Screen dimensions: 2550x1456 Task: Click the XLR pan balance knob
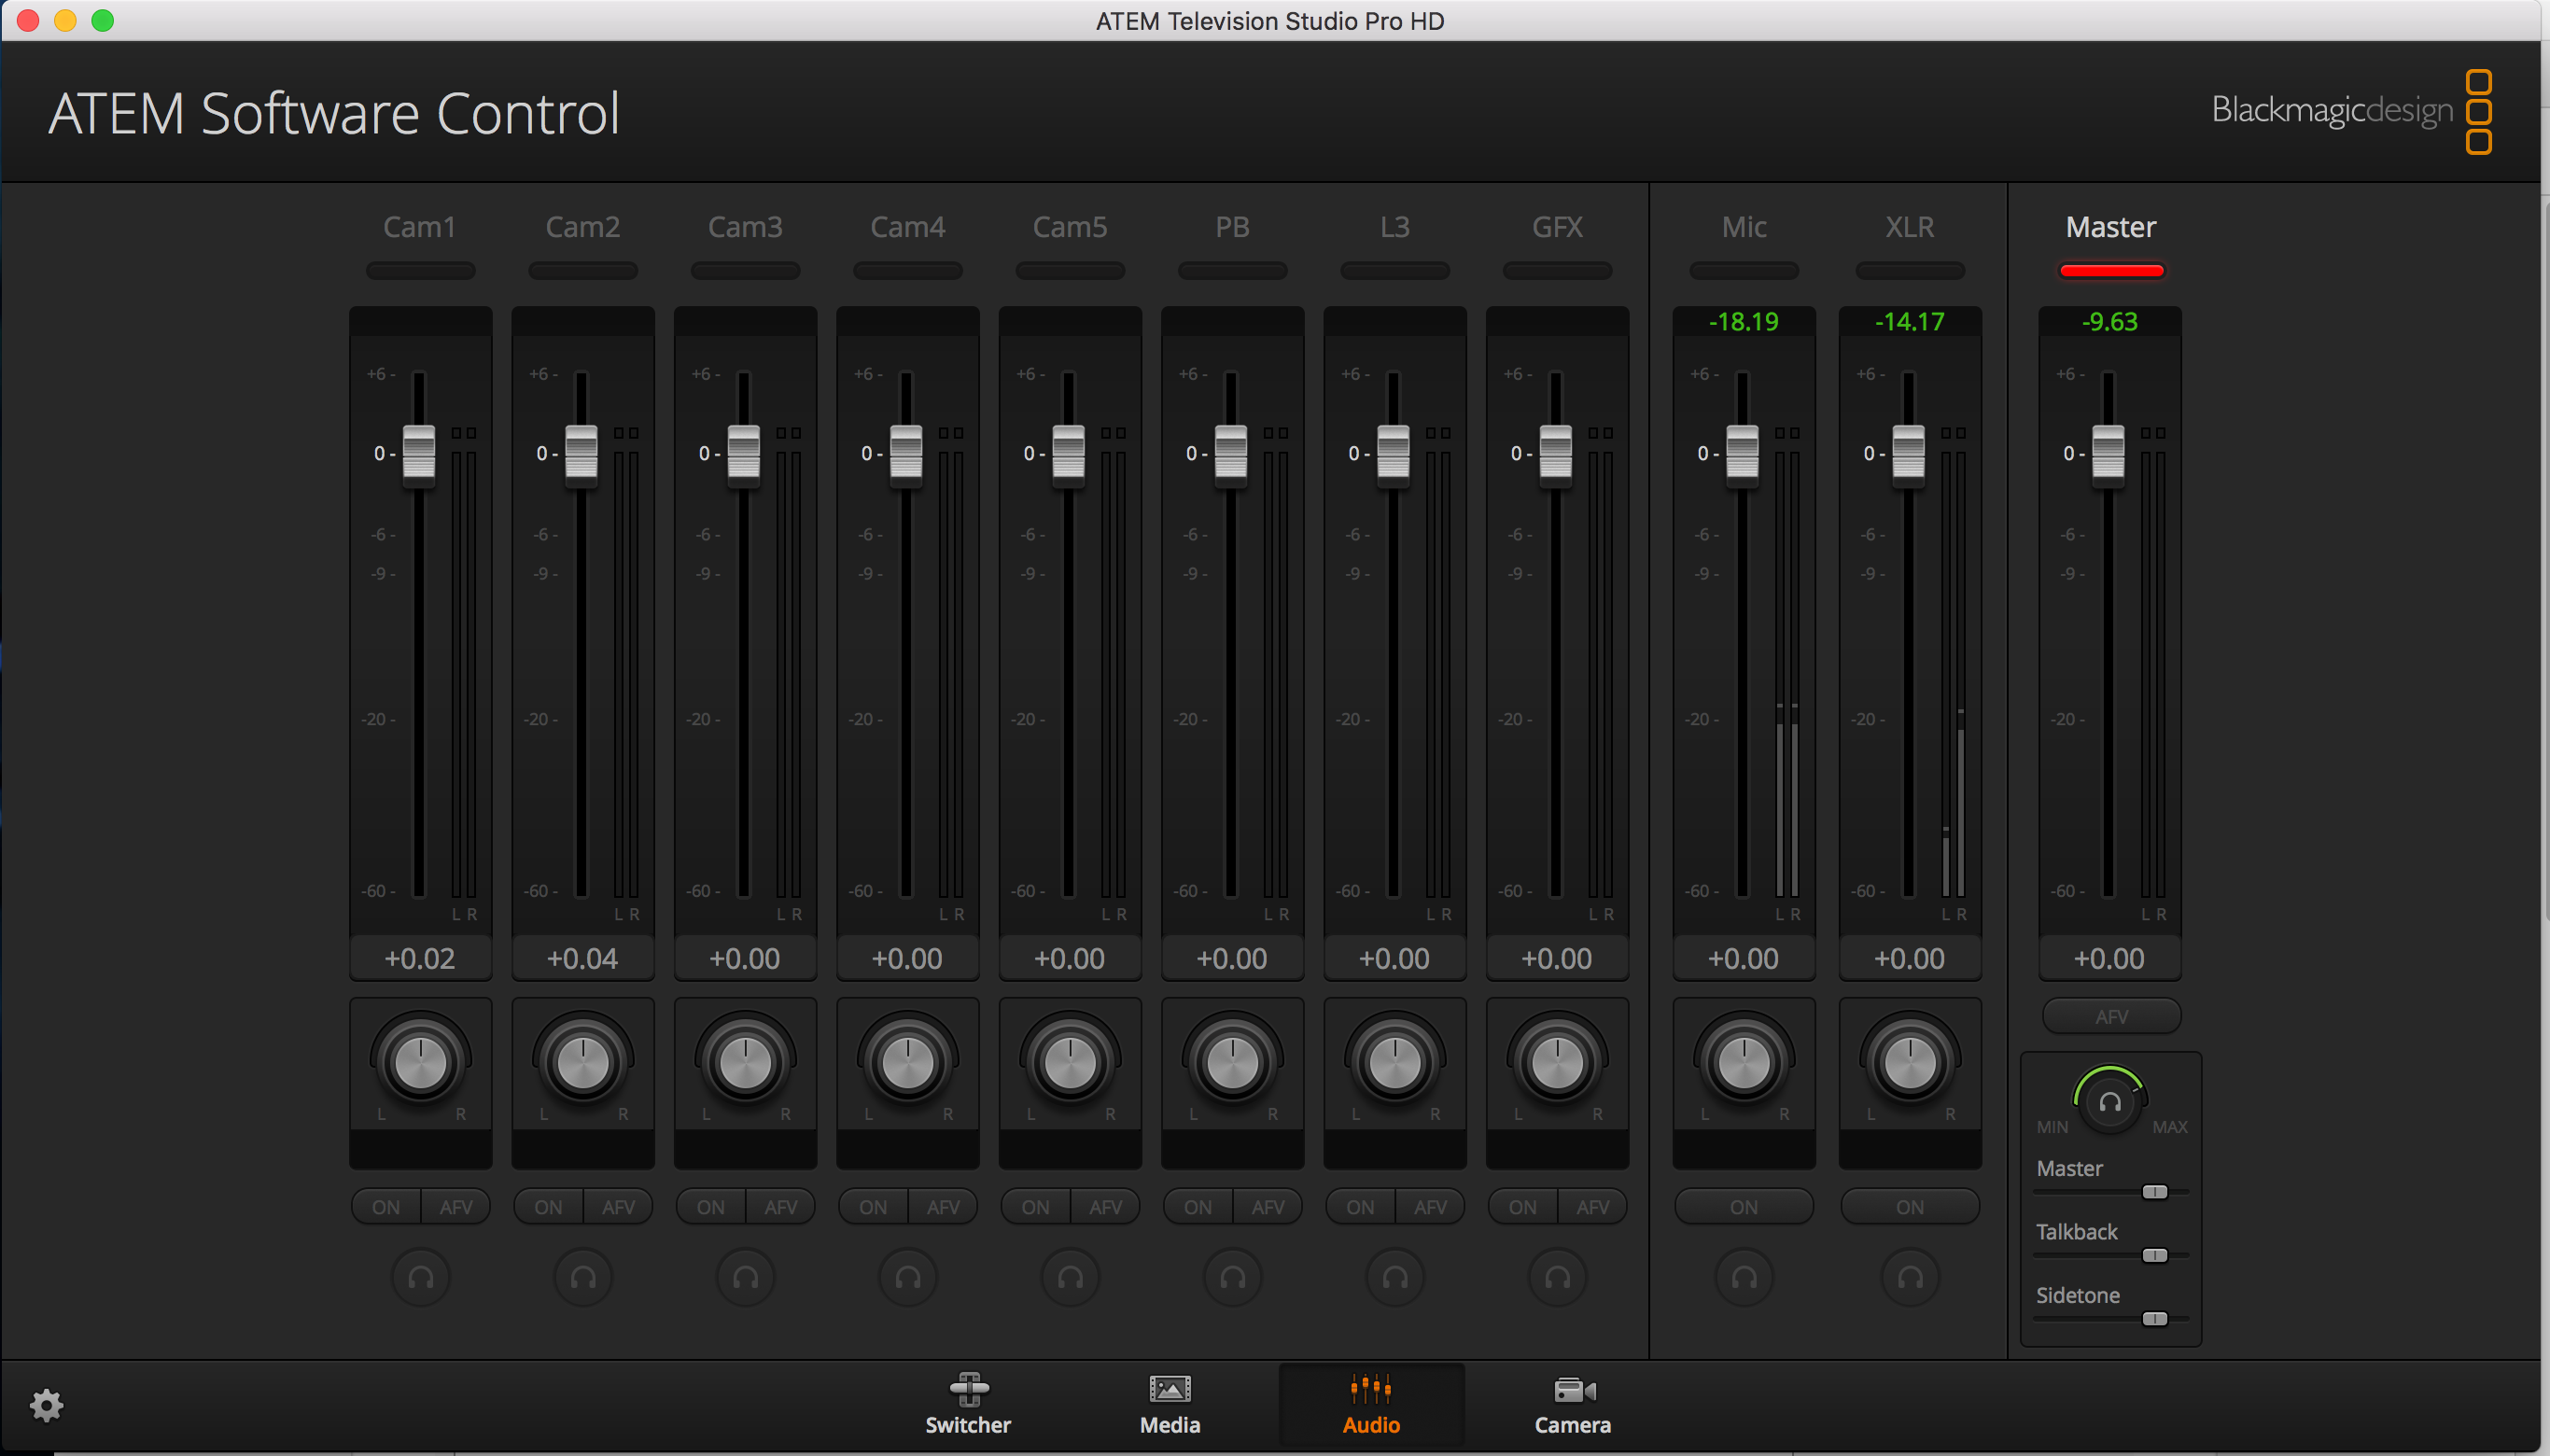coord(1910,1062)
